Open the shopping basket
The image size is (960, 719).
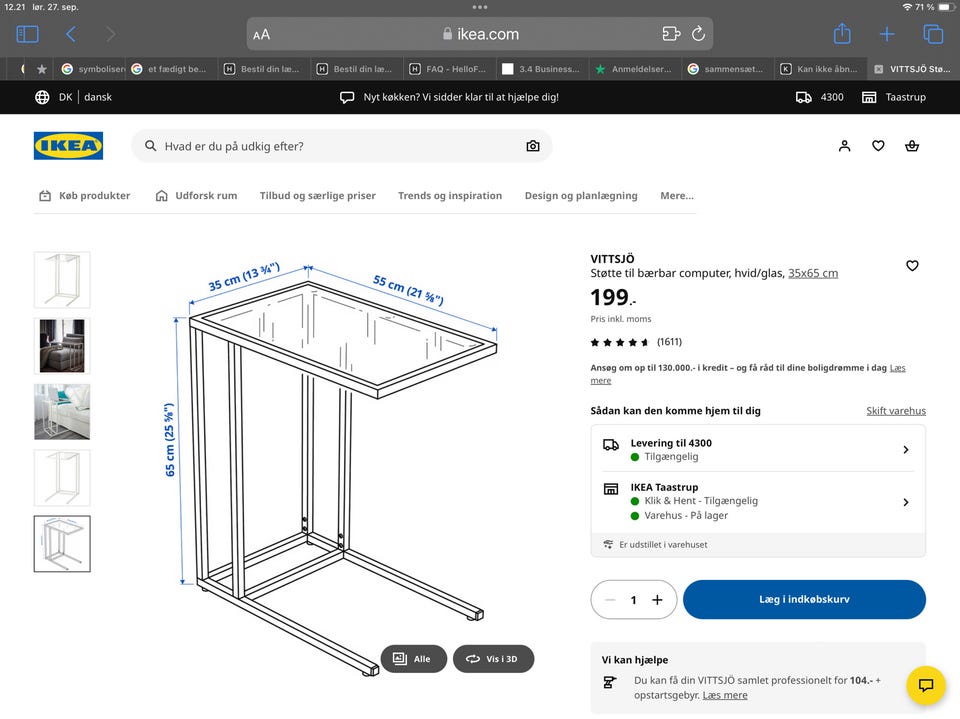(x=912, y=146)
